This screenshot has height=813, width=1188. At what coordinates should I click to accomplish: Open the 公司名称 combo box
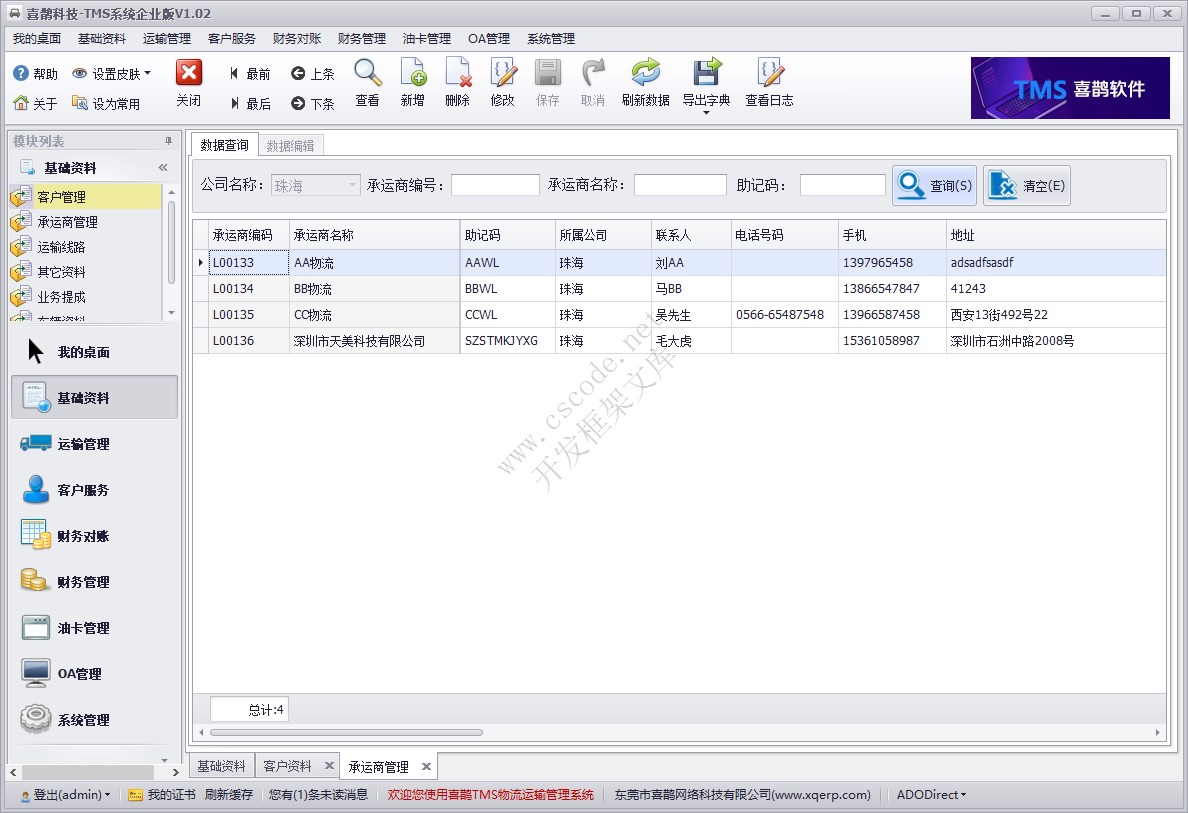pyautogui.click(x=315, y=186)
